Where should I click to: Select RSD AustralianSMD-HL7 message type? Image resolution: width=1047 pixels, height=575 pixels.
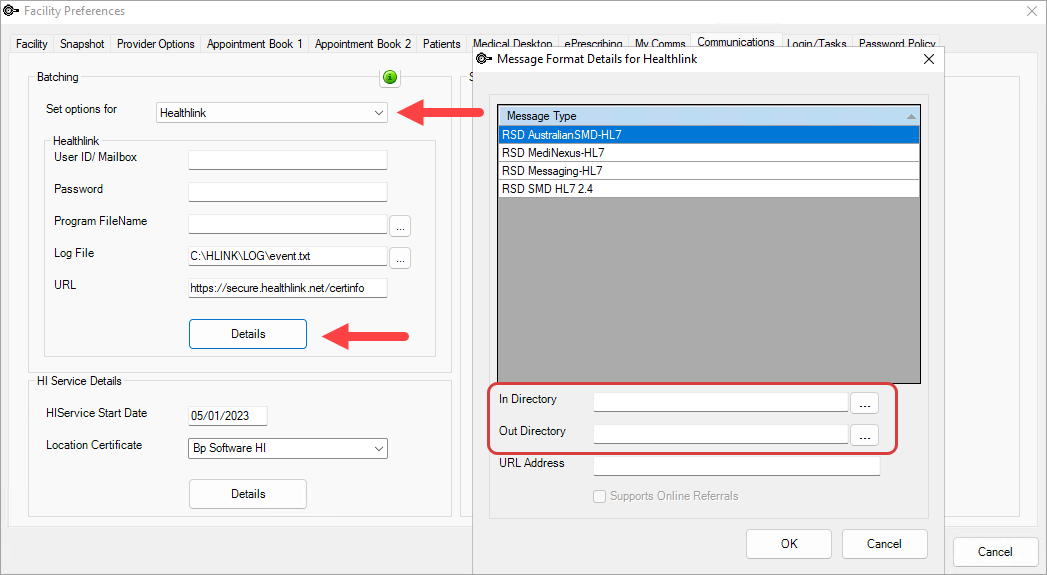point(709,135)
